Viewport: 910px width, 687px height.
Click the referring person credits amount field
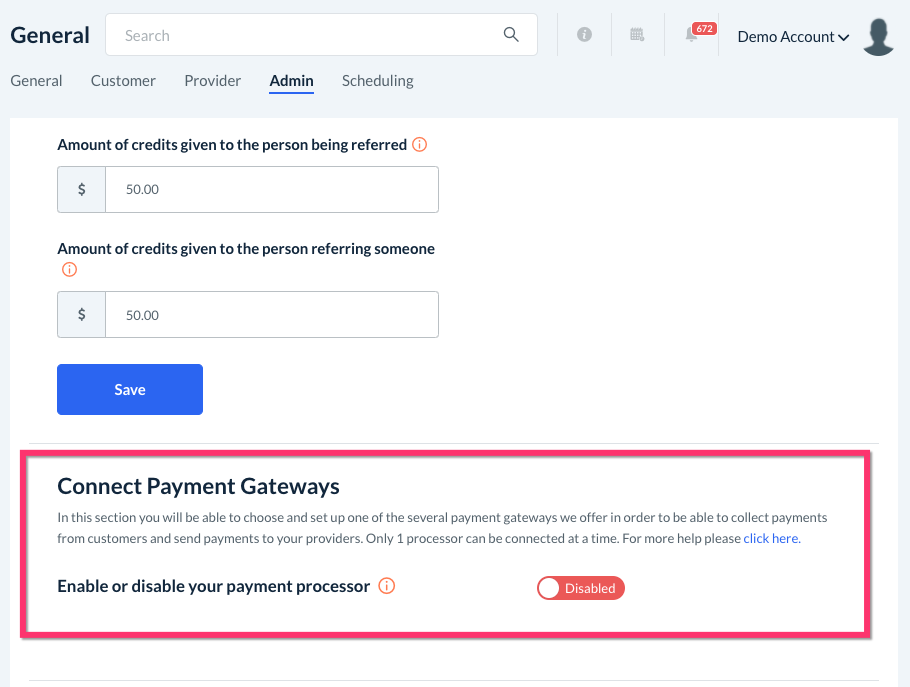(271, 315)
